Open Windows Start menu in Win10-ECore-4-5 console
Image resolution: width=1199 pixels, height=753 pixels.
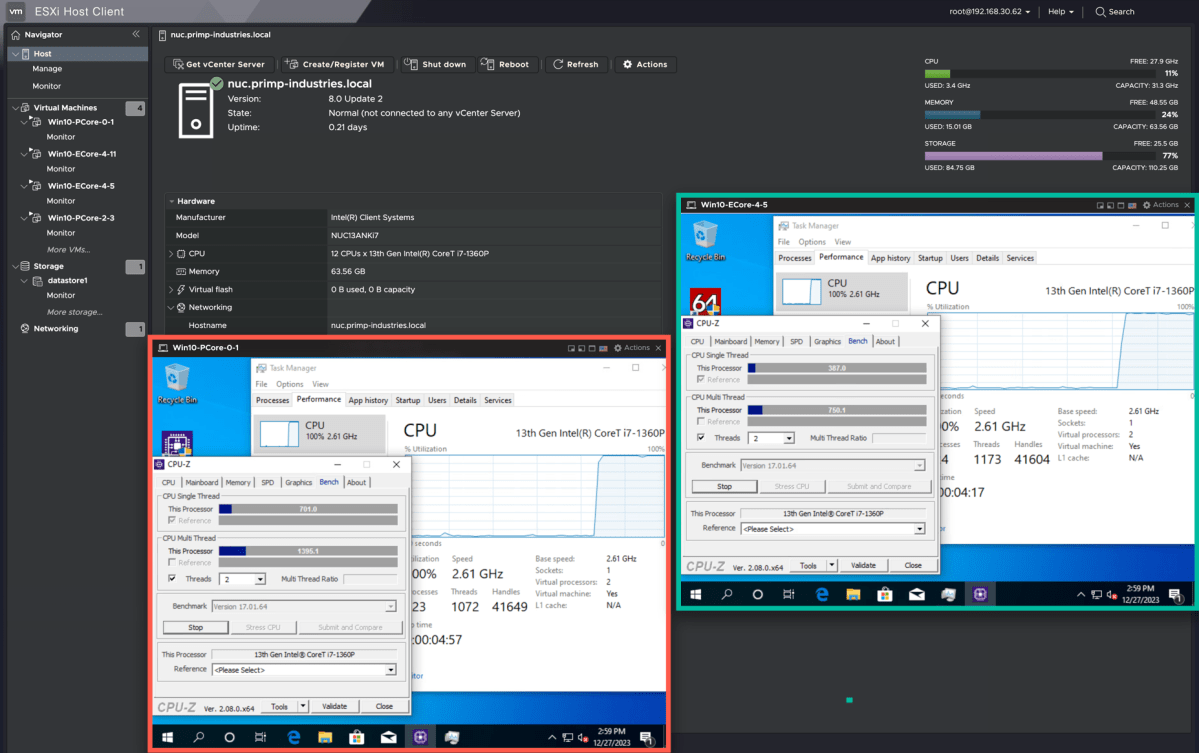(x=696, y=595)
